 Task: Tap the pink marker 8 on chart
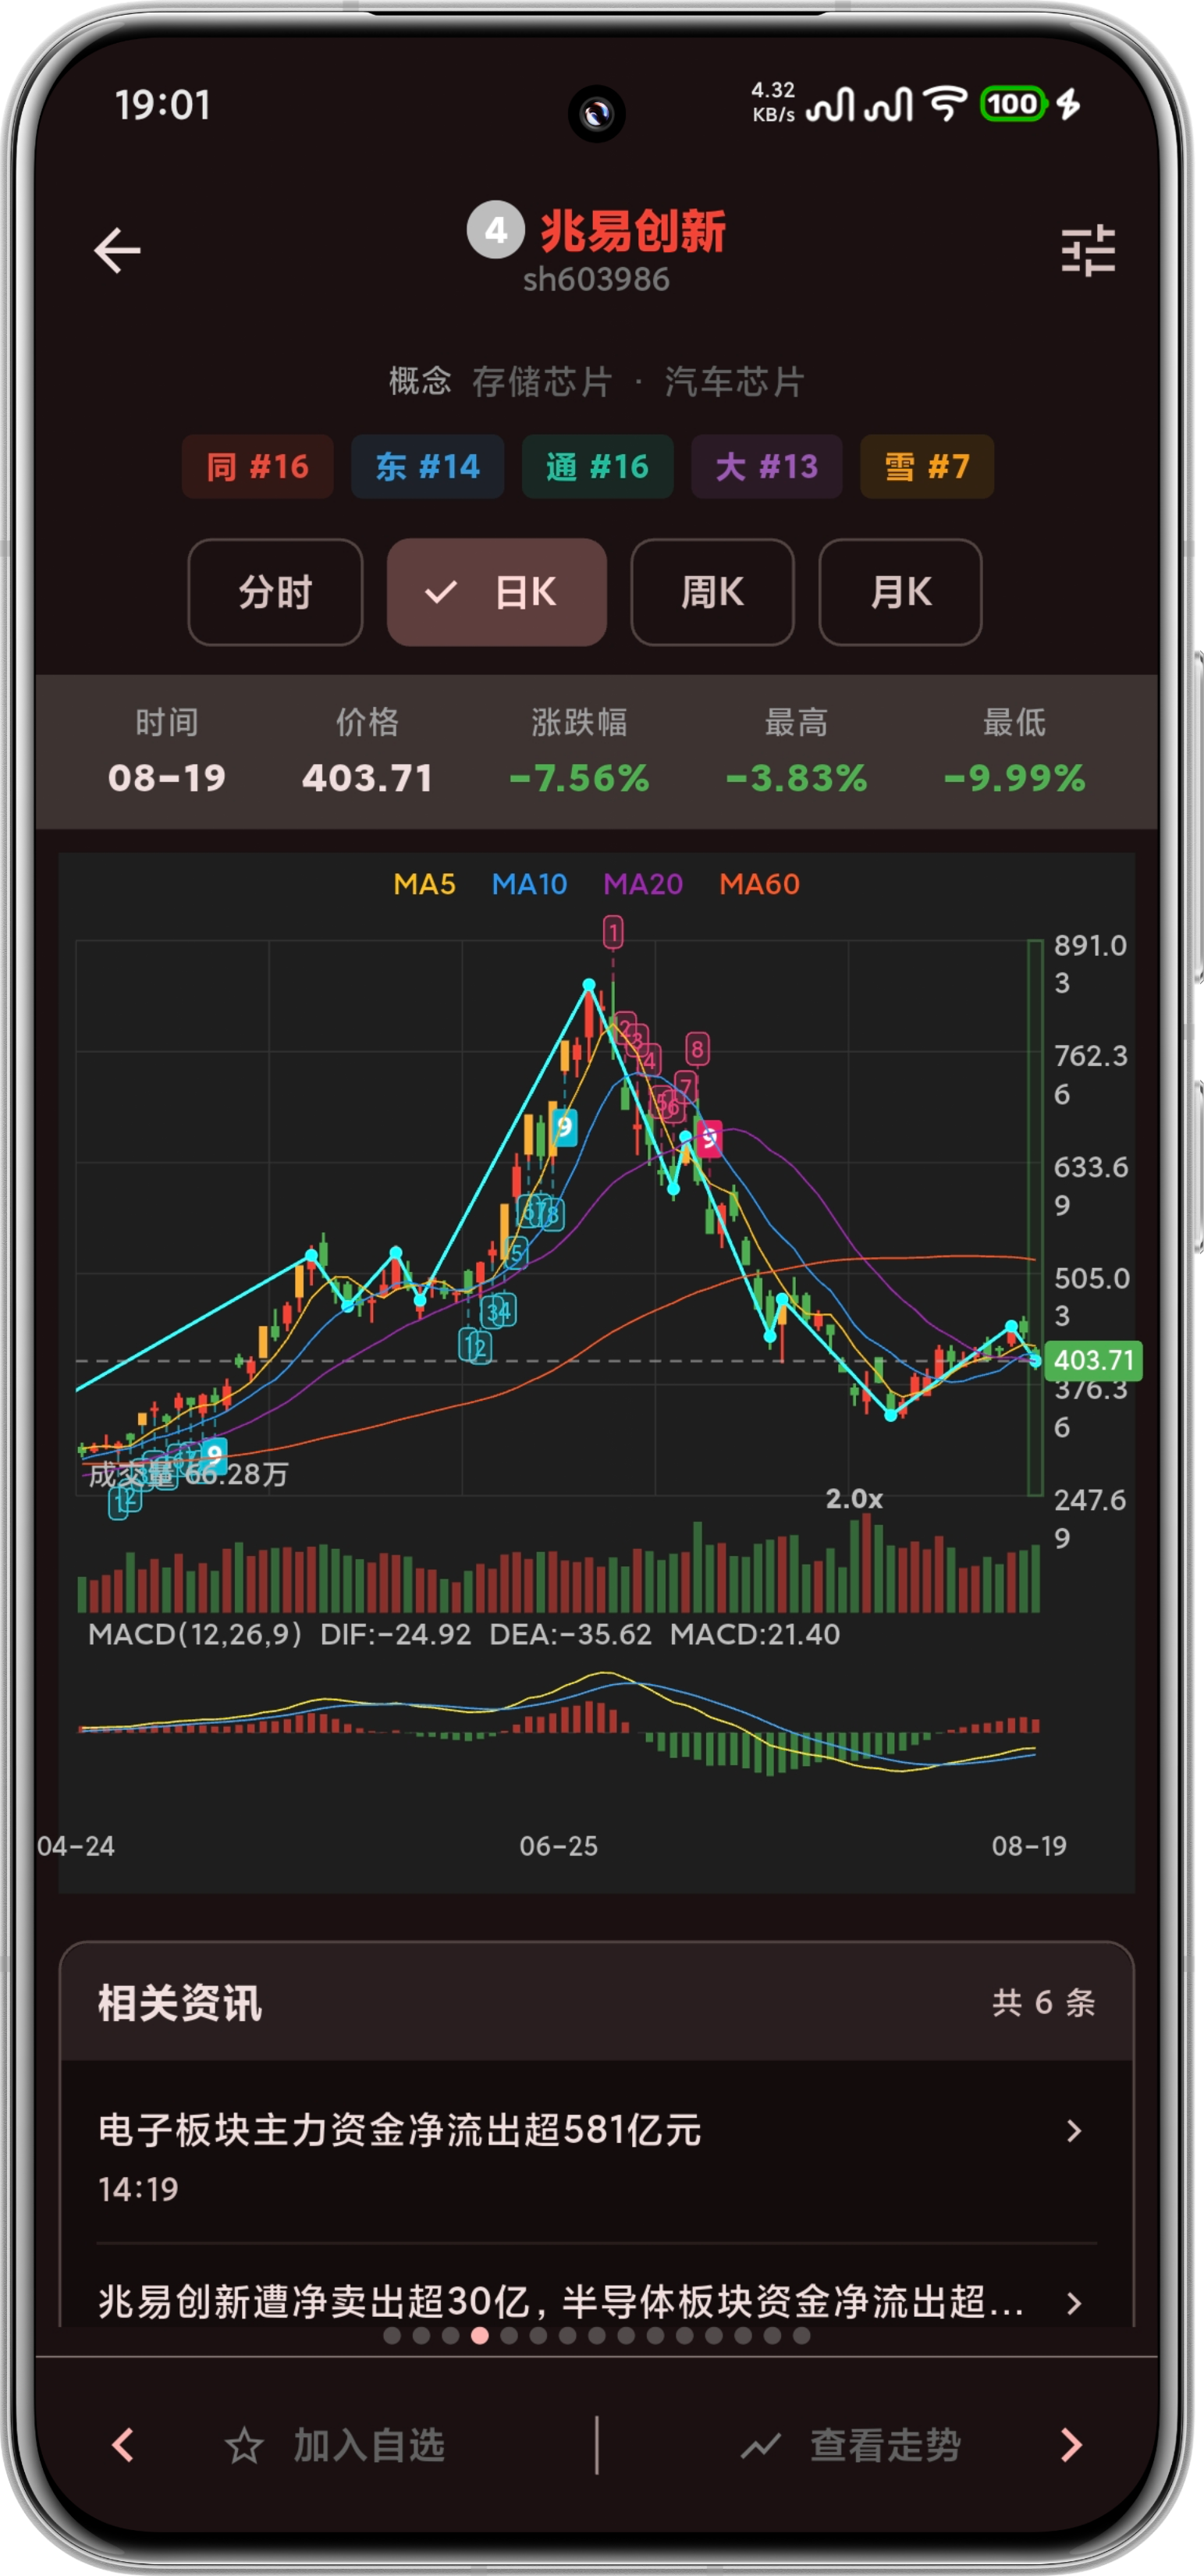(697, 1049)
